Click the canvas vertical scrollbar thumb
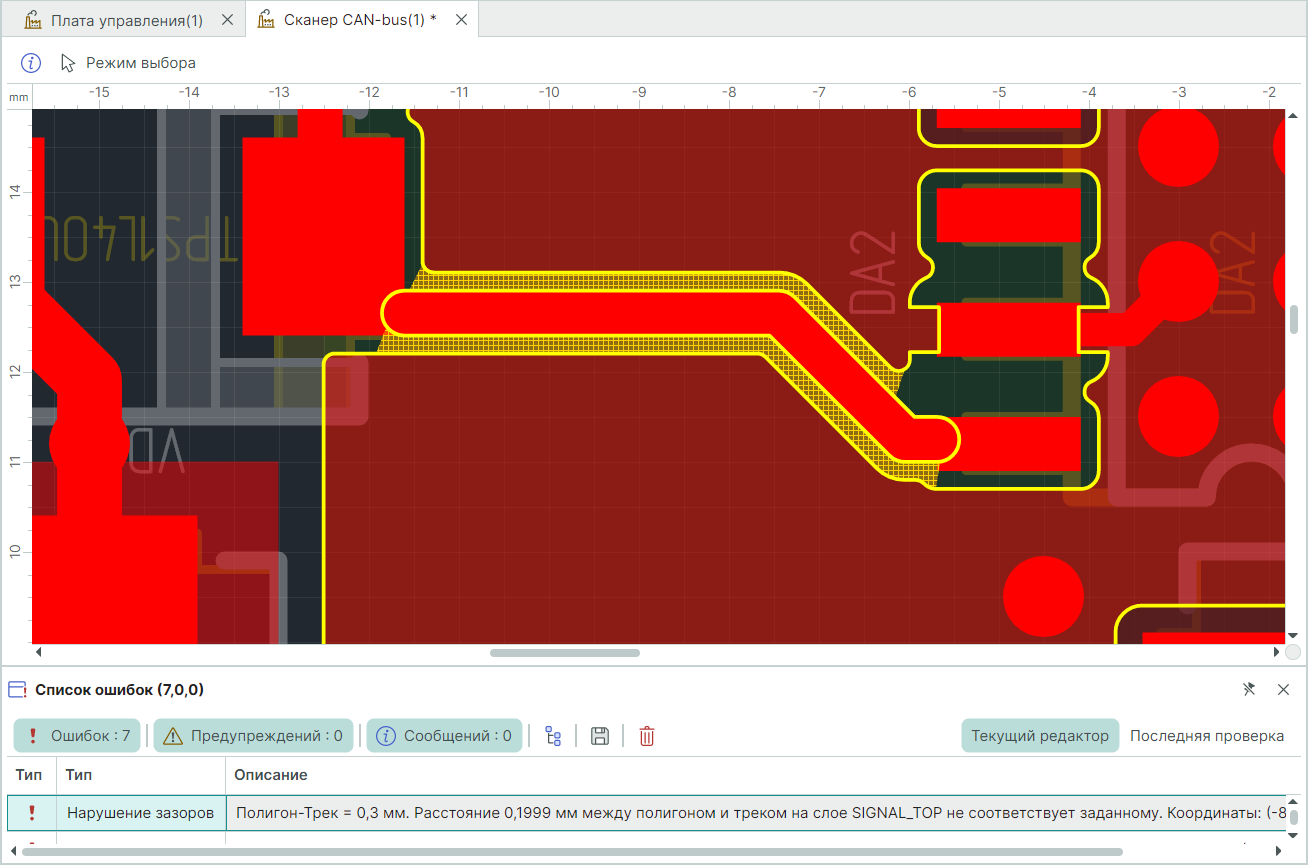 1293,319
